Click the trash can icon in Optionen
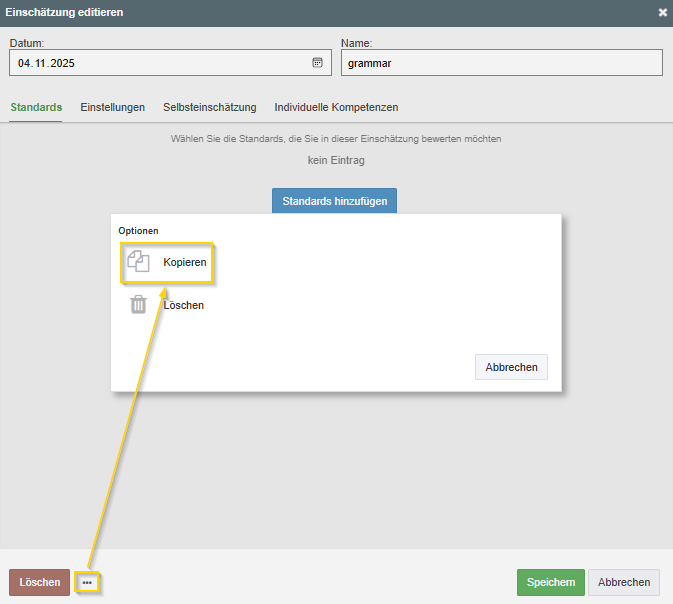The image size is (673, 604). pyautogui.click(x=138, y=305)
